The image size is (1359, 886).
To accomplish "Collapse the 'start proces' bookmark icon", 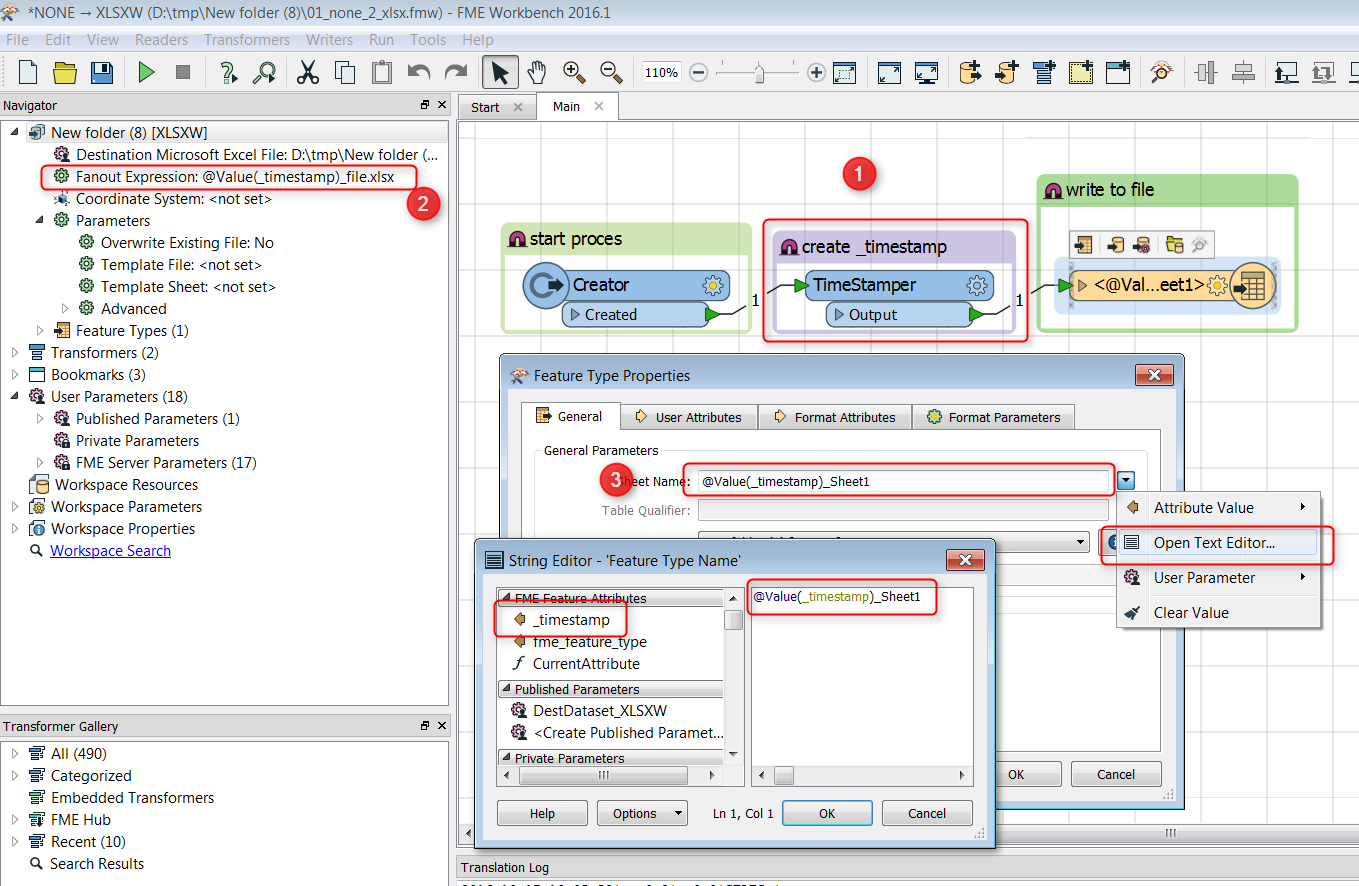I will coord(517,239).
